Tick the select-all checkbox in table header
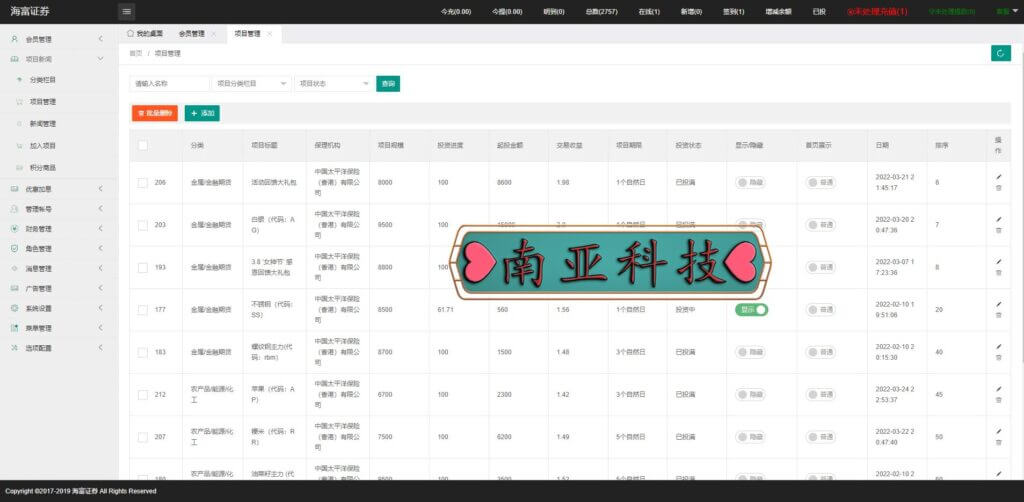Image resolution: width=1024 pixels, height=502 pixels. tap(143, 146)
